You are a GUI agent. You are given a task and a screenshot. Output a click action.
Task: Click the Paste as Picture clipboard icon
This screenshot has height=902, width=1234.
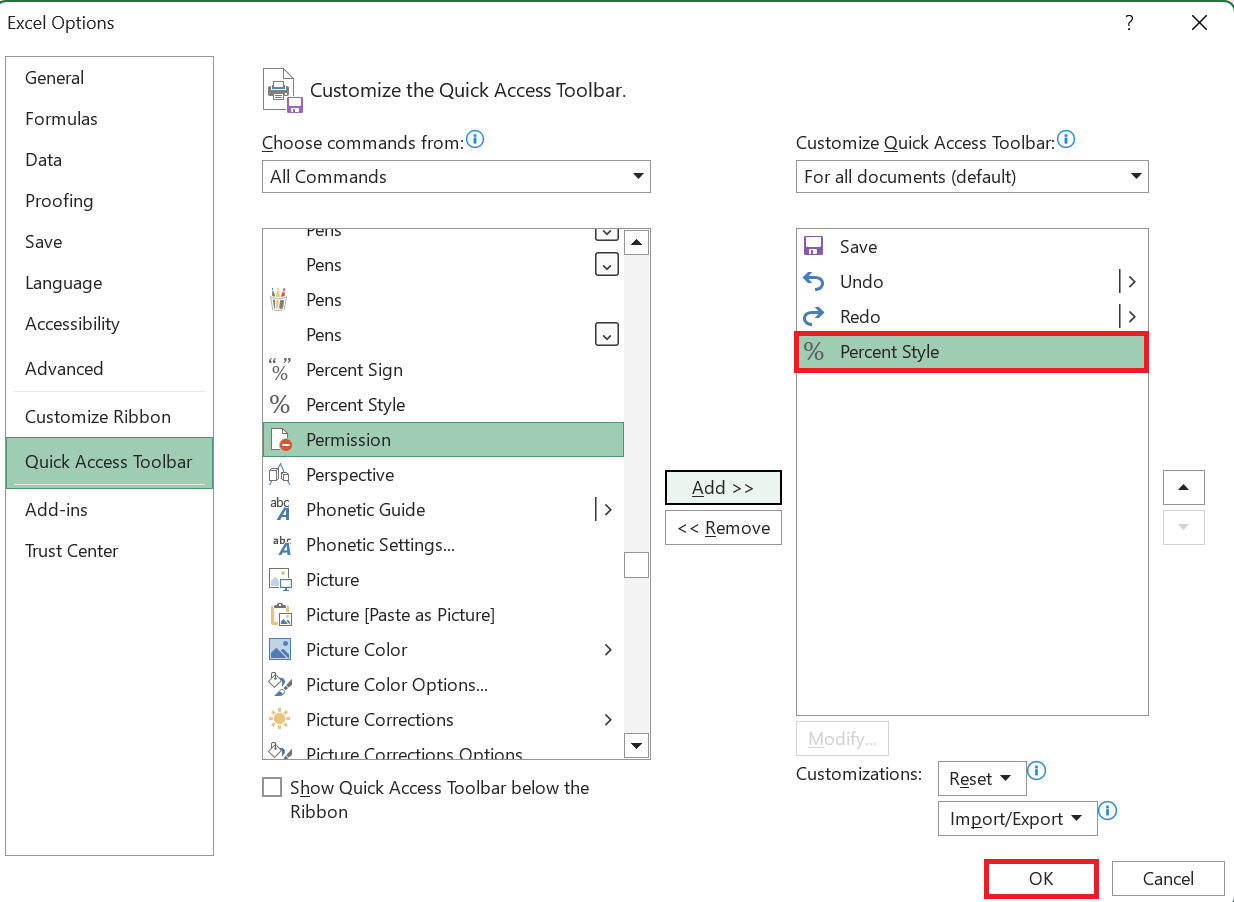pyautogui.click(x=280, y=615)
